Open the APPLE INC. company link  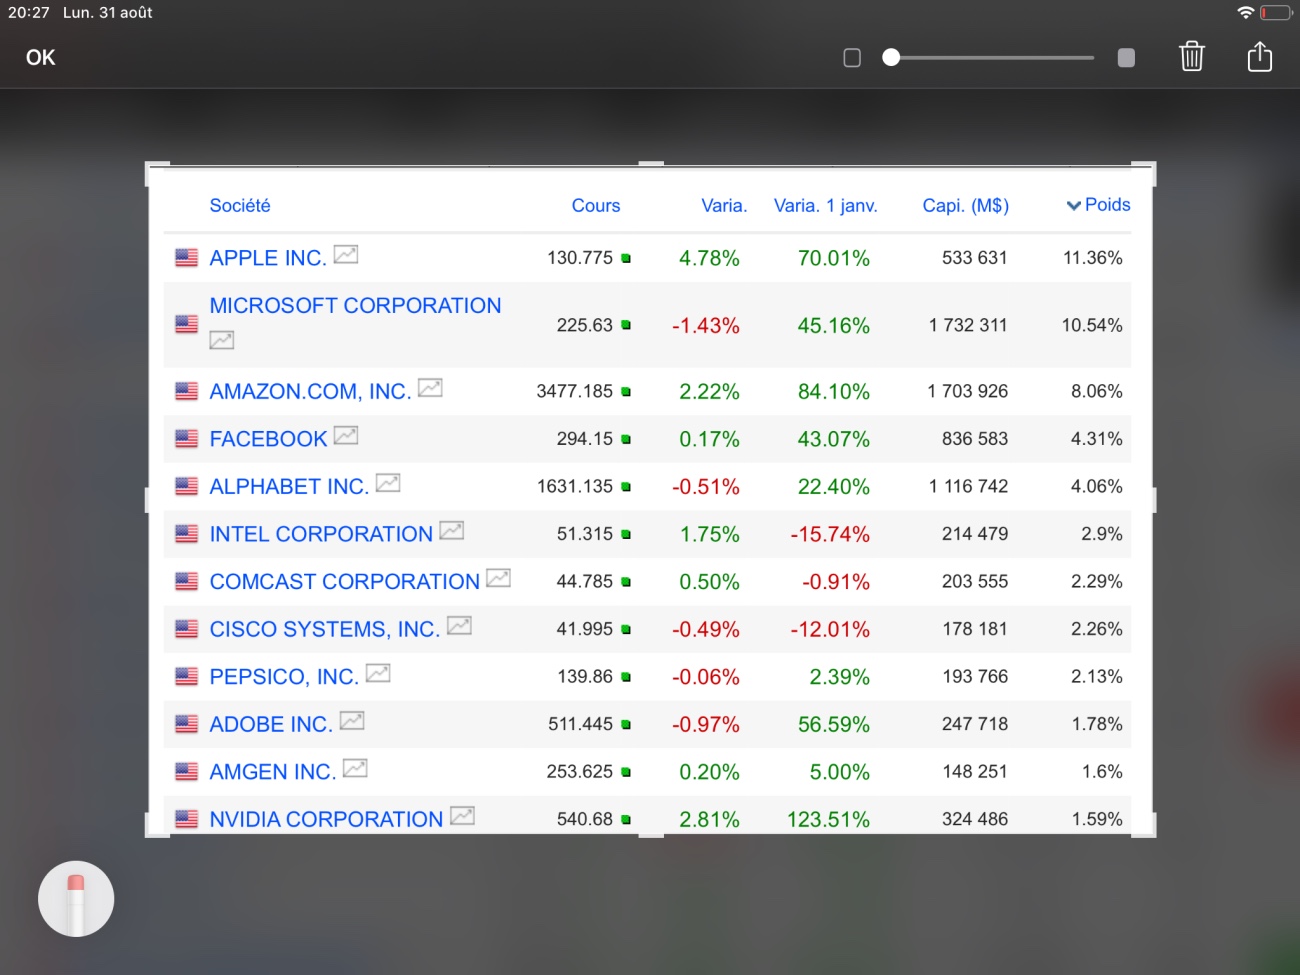pos(268,258)
